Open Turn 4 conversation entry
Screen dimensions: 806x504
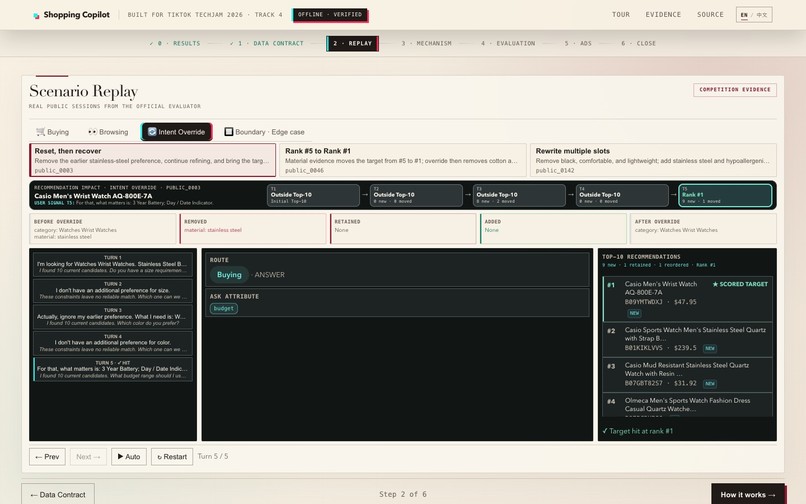point(113,343)
